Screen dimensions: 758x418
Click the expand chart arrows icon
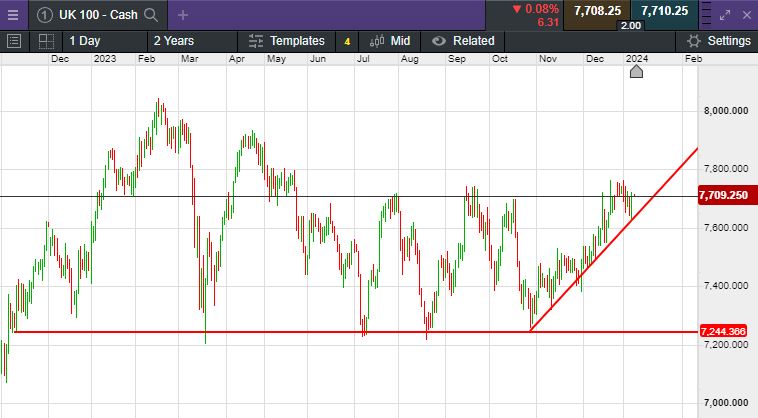coord(727,15)
